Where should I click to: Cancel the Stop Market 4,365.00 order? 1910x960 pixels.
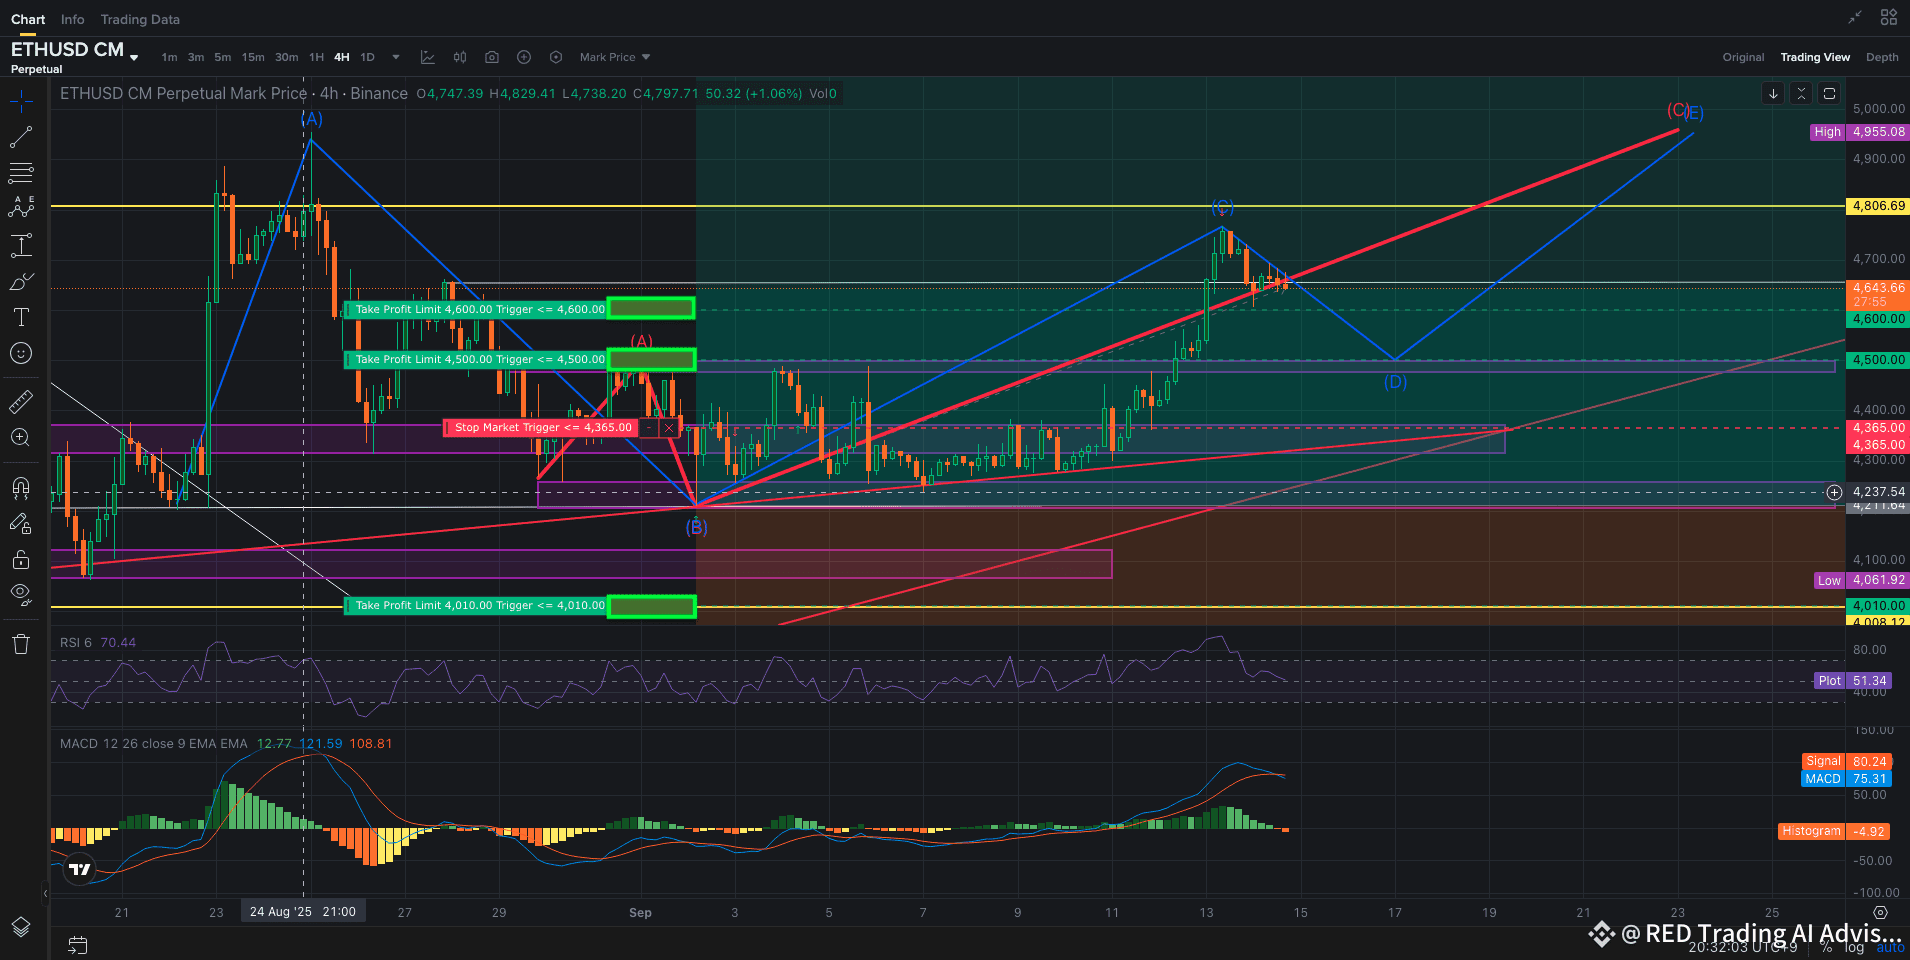pyautogui.click(x=669, y=428)
